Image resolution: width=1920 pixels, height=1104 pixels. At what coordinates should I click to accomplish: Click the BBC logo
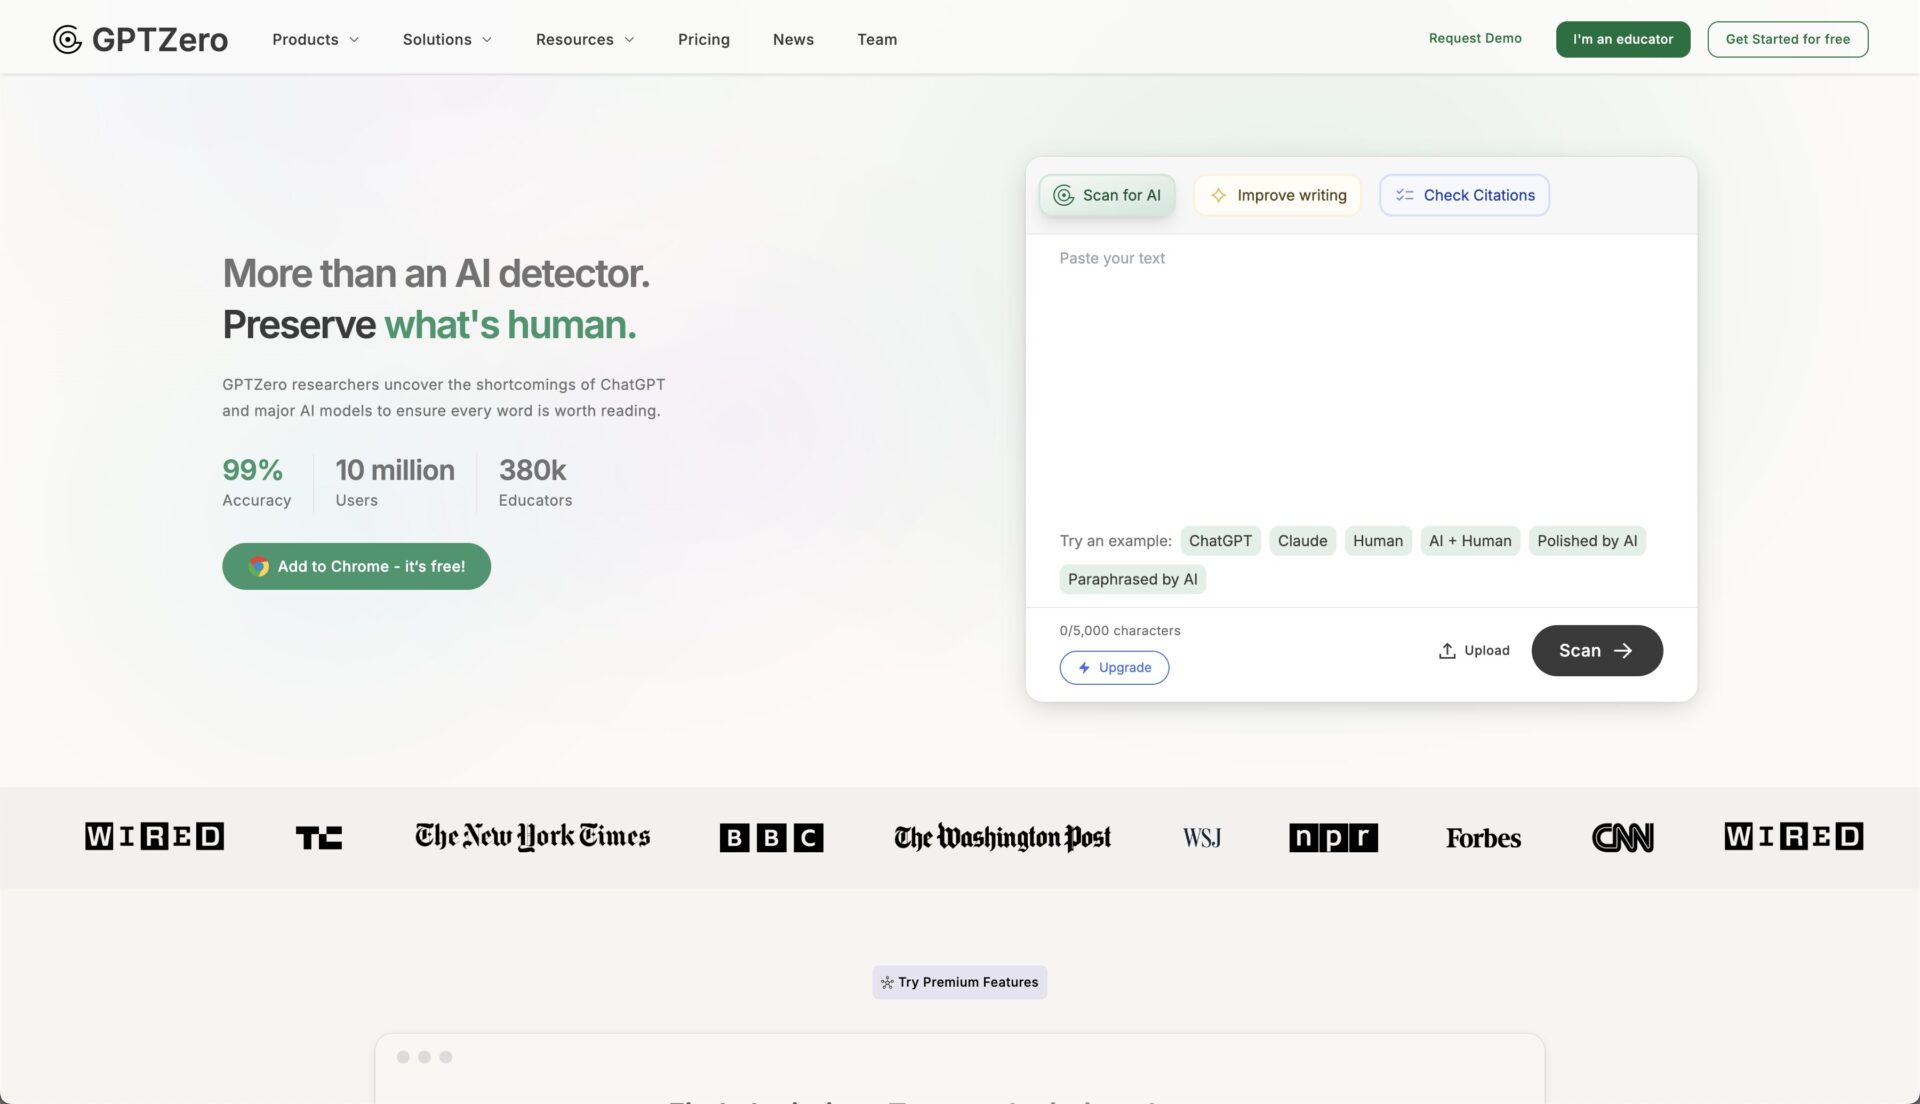pos(771,837)
